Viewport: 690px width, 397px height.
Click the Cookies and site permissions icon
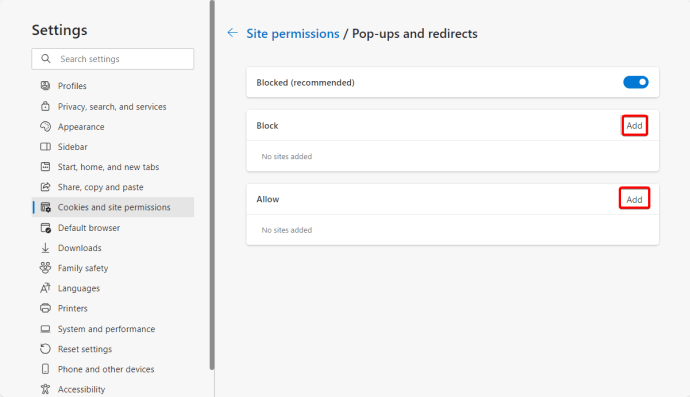click(x=45, y=207)
